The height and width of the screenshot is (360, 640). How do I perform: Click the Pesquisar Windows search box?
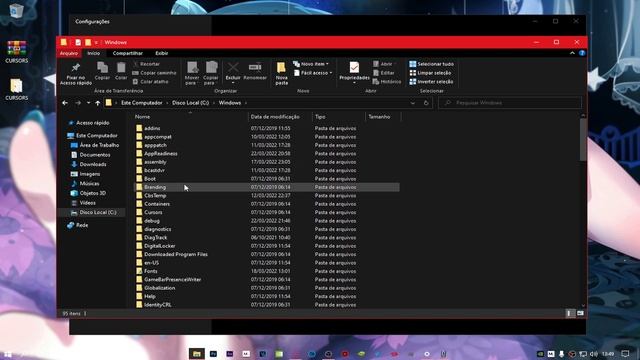[x=510, y=103]
